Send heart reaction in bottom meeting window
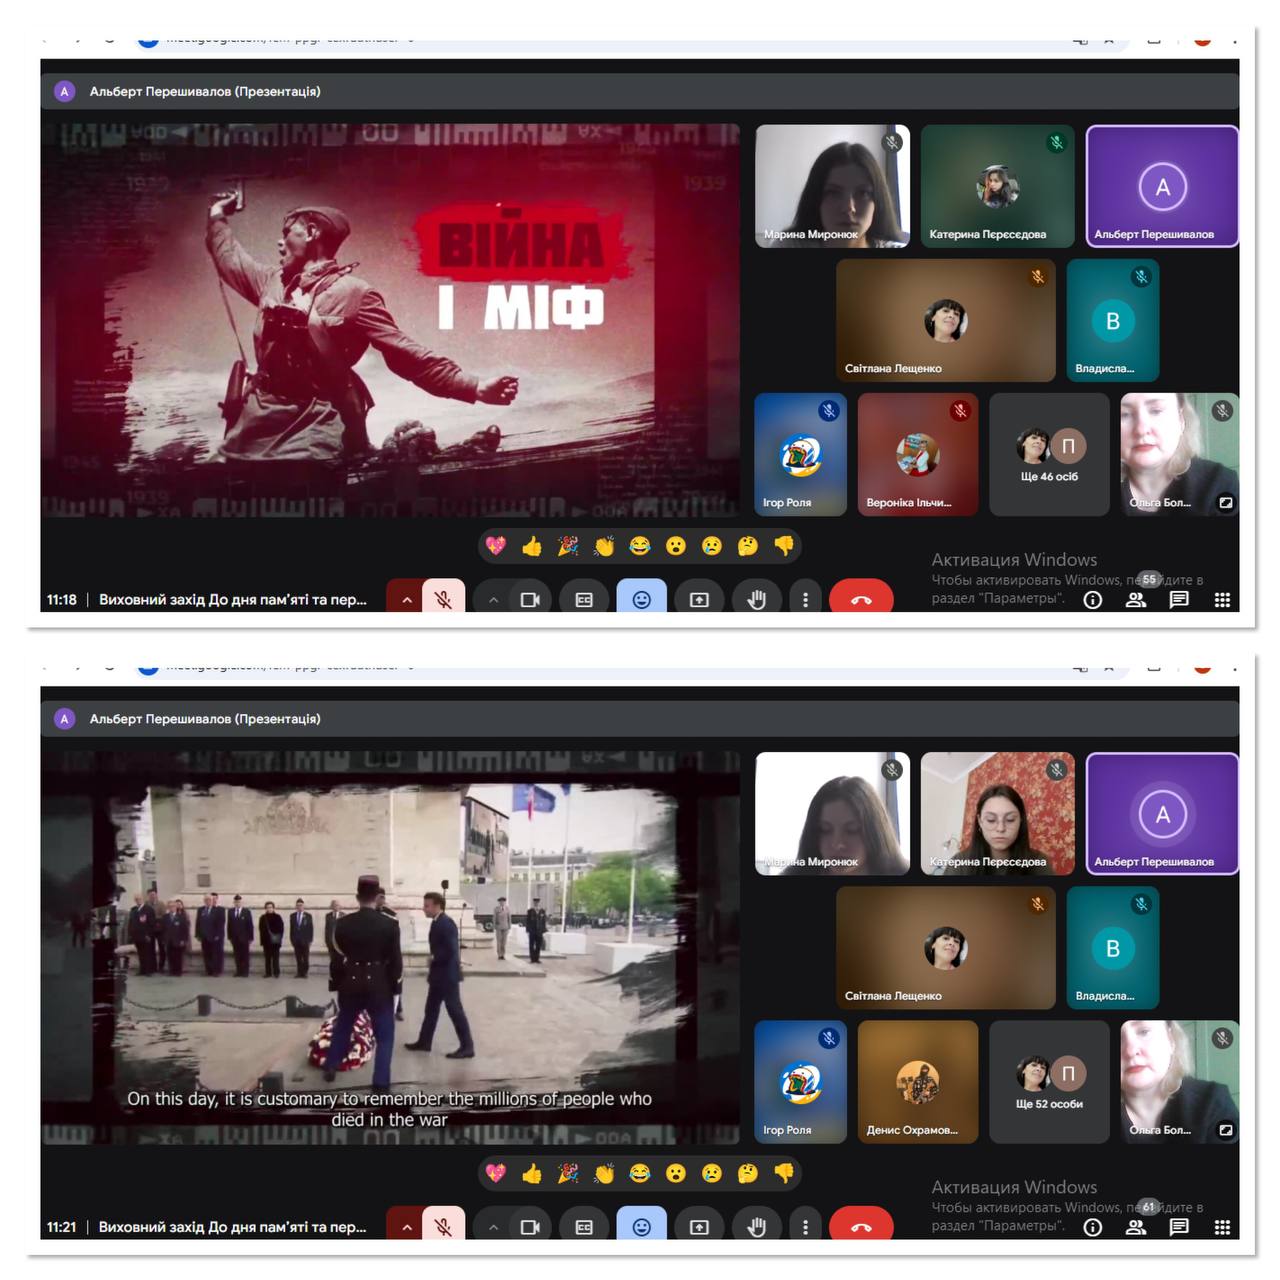This screenshot has height=1280, width=1280. click(x=496, y=1173)
